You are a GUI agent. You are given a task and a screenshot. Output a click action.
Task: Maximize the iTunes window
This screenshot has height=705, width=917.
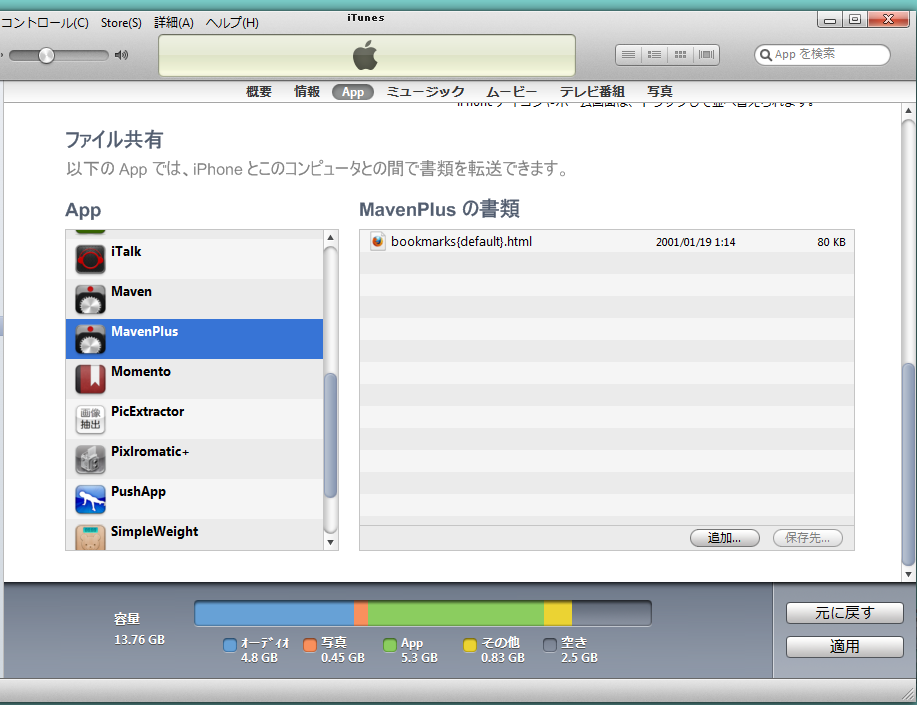pyautogui.click(x=854, y=20)
